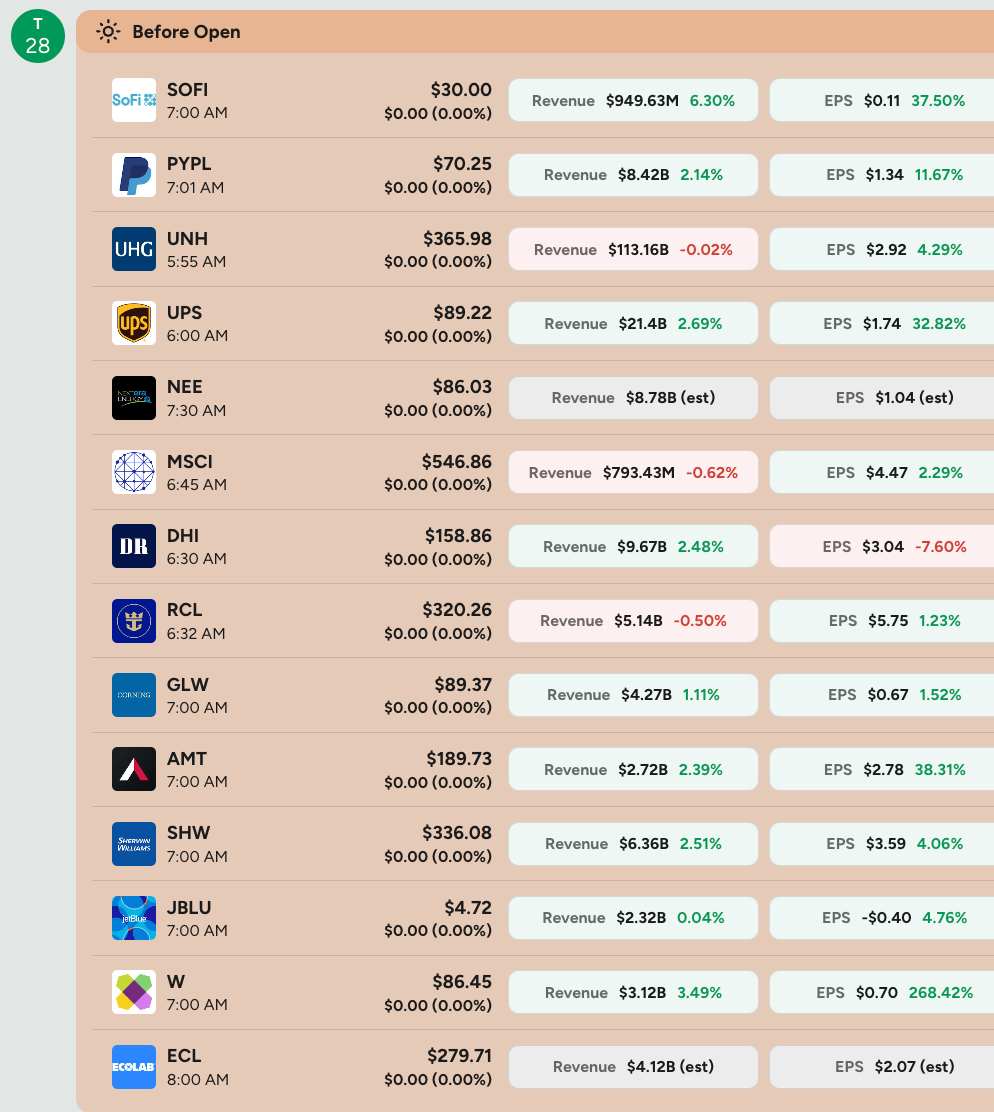Click SHW revenue $6.36B card

tap(633, 844)
